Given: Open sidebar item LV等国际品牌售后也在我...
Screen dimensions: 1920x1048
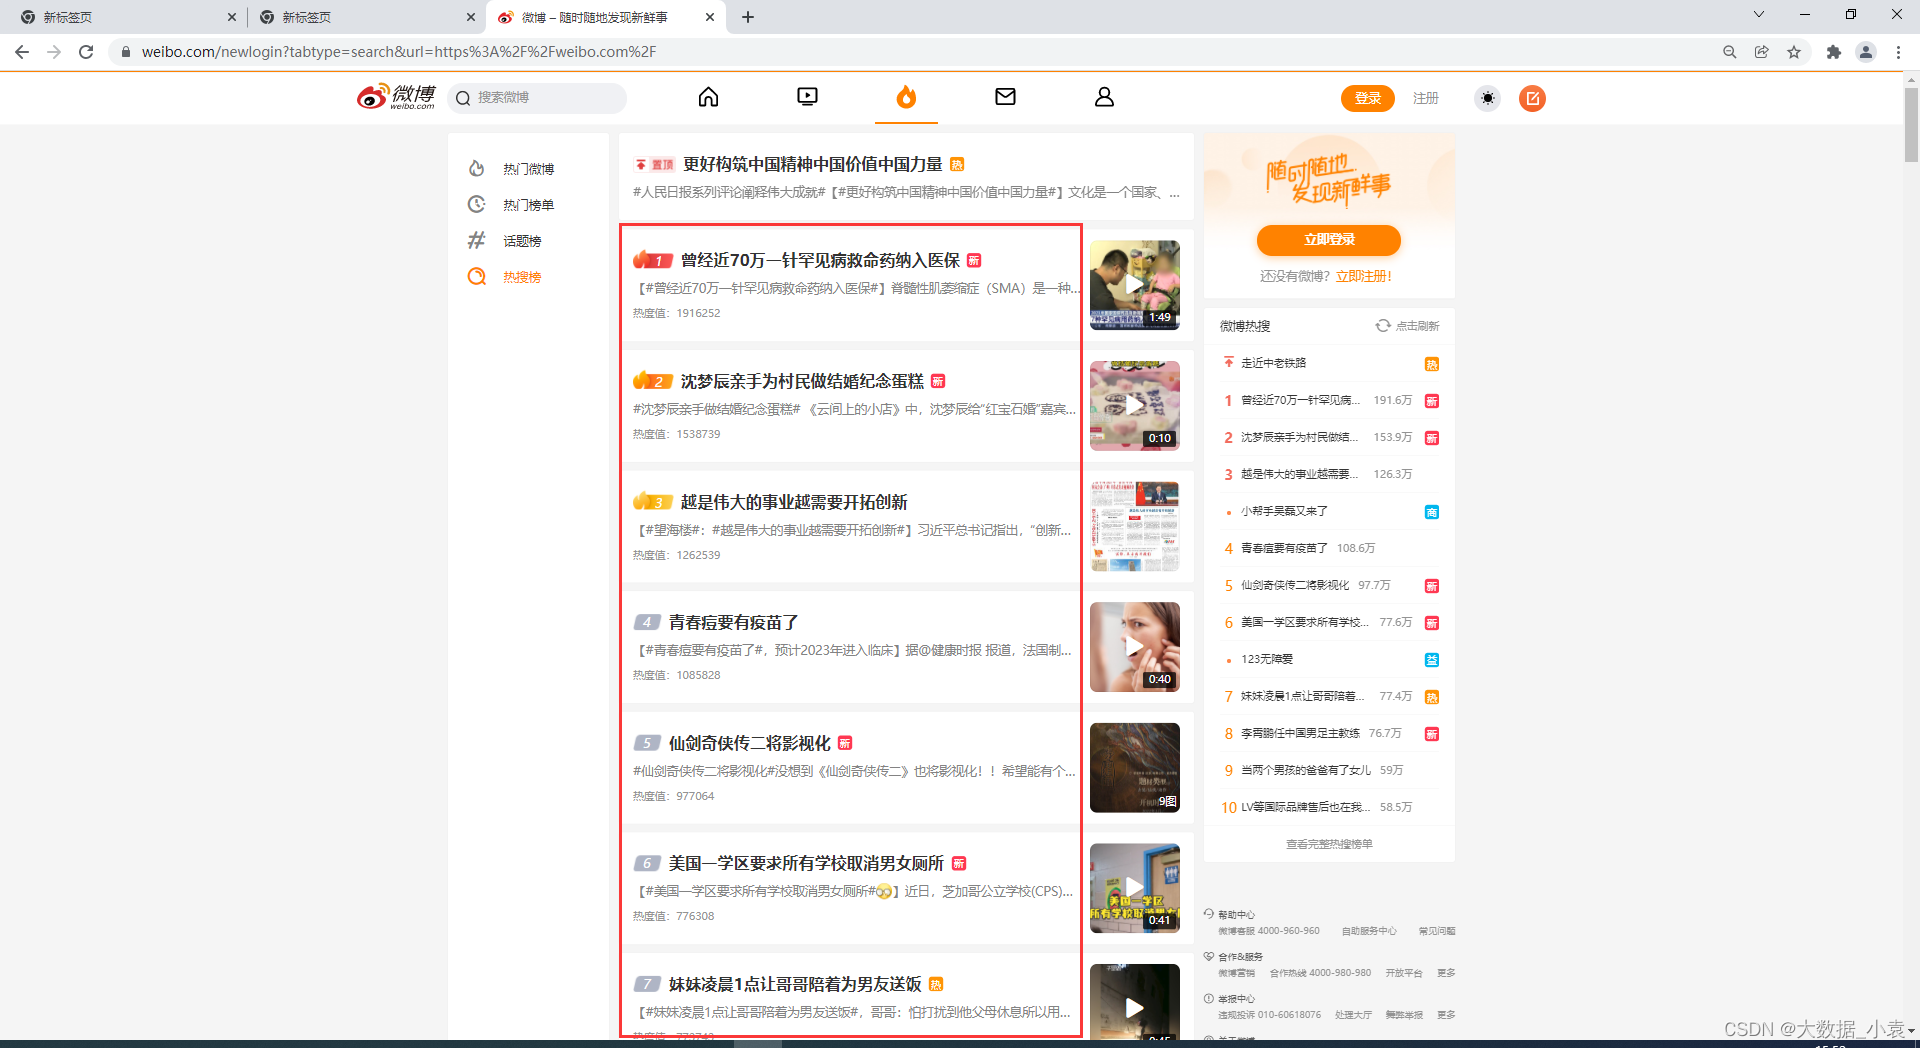Looking at the screenshot, I should pos(1305,807).
